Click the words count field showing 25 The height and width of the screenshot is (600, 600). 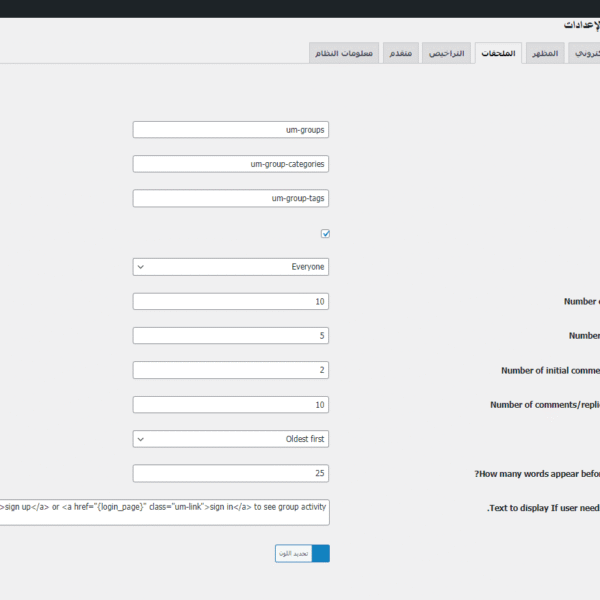tap(231, 473)
